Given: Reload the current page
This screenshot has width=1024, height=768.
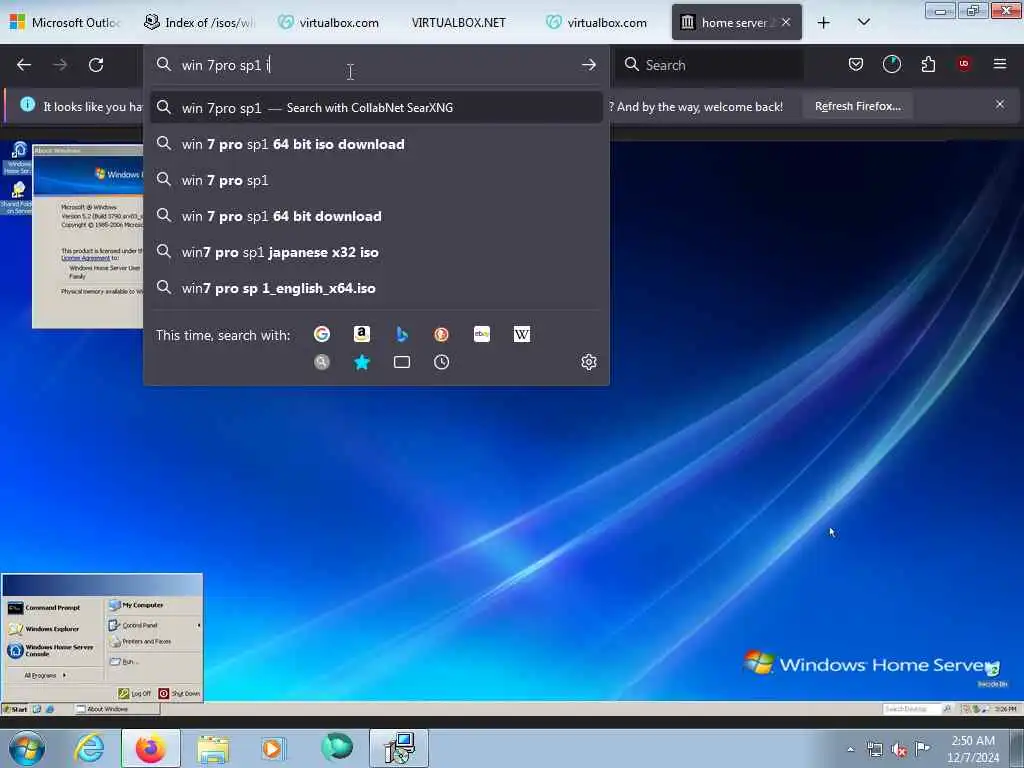Looking at the screenshot, I should (96, 65).
